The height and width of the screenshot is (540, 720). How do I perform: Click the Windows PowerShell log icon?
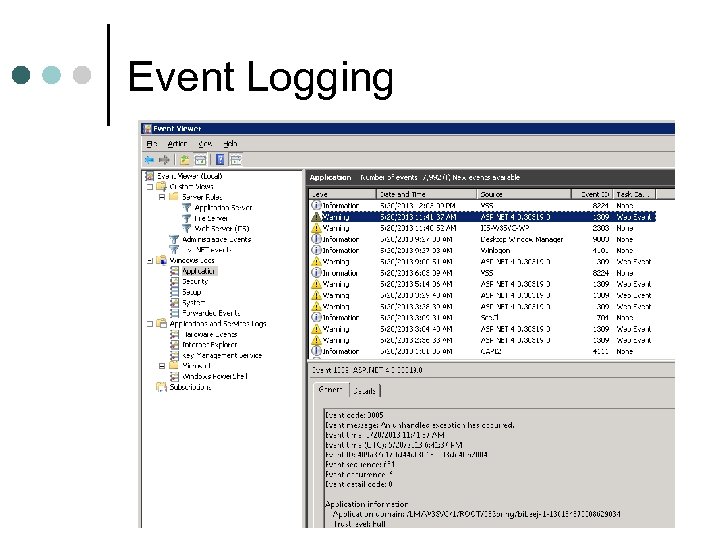[x=174, y=376]
